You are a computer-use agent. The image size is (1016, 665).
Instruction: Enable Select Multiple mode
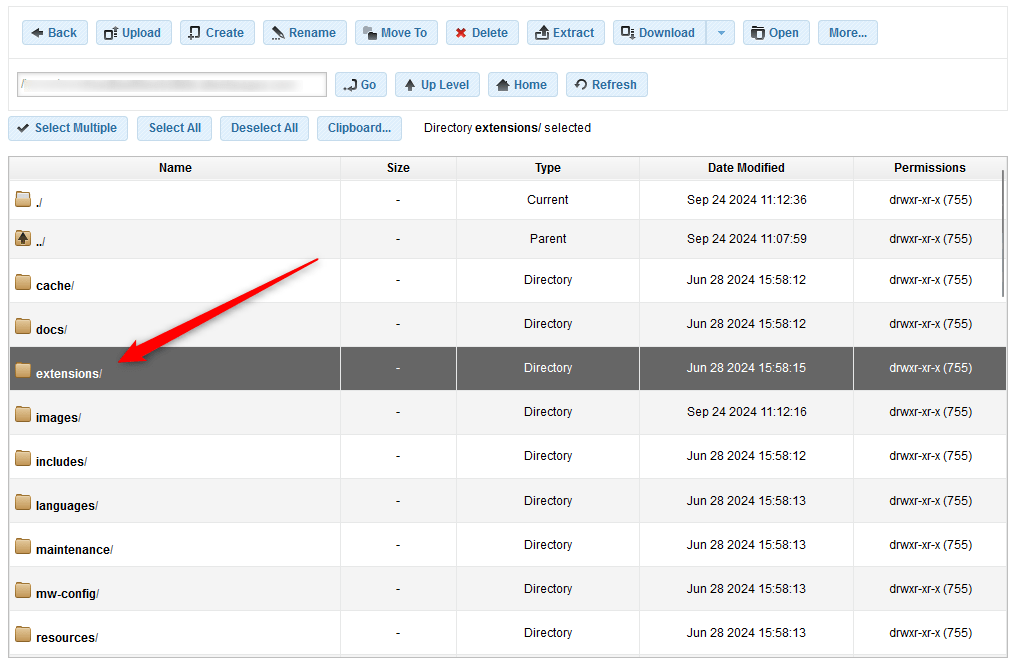[x=67, y=128]
